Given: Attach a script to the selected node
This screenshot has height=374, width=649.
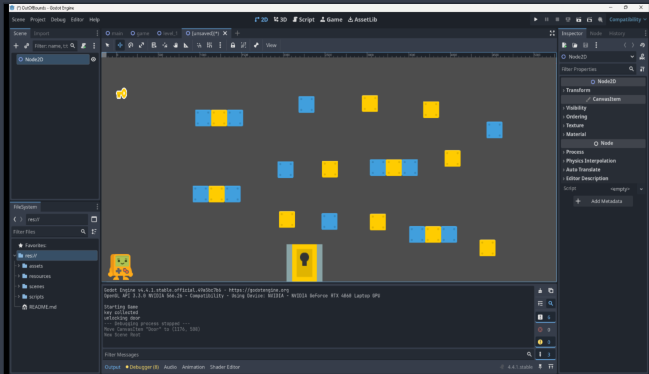Looking at the screenshot, I should point(84,46).
